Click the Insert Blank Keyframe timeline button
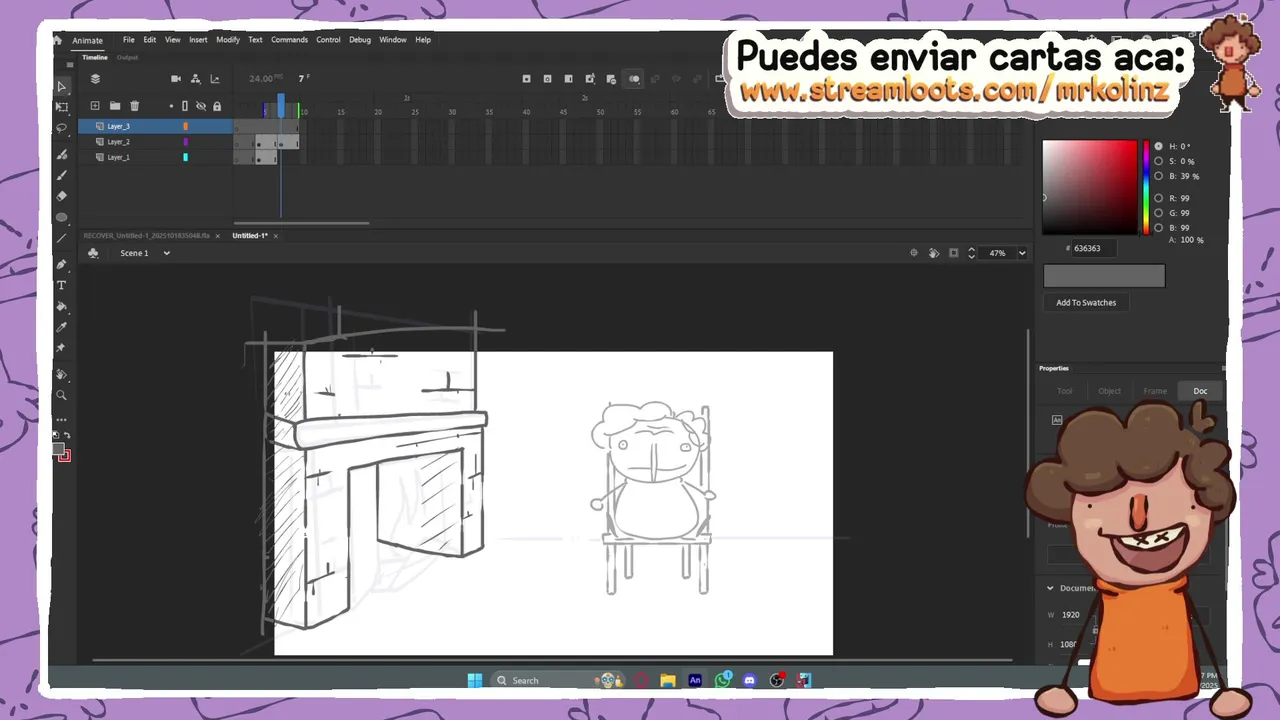The height and width of the screenshot is (720, 1280). pos(547,79)
